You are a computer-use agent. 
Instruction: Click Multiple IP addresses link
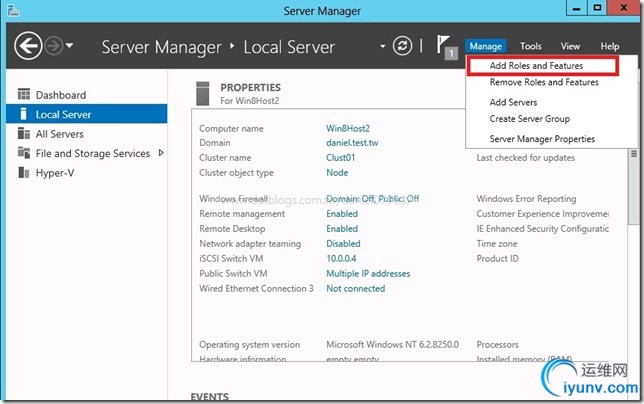pyautogui.click(x=369, y=273)
